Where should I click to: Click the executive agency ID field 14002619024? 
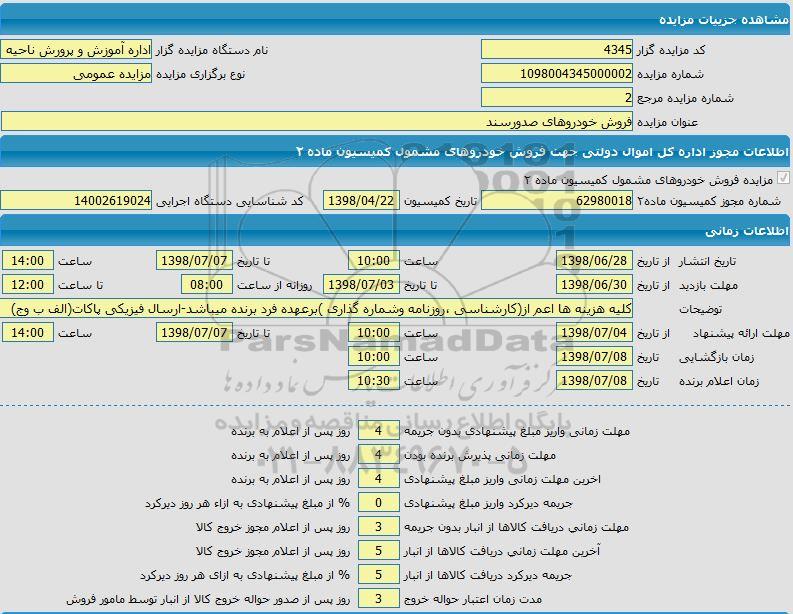point(76,200)
